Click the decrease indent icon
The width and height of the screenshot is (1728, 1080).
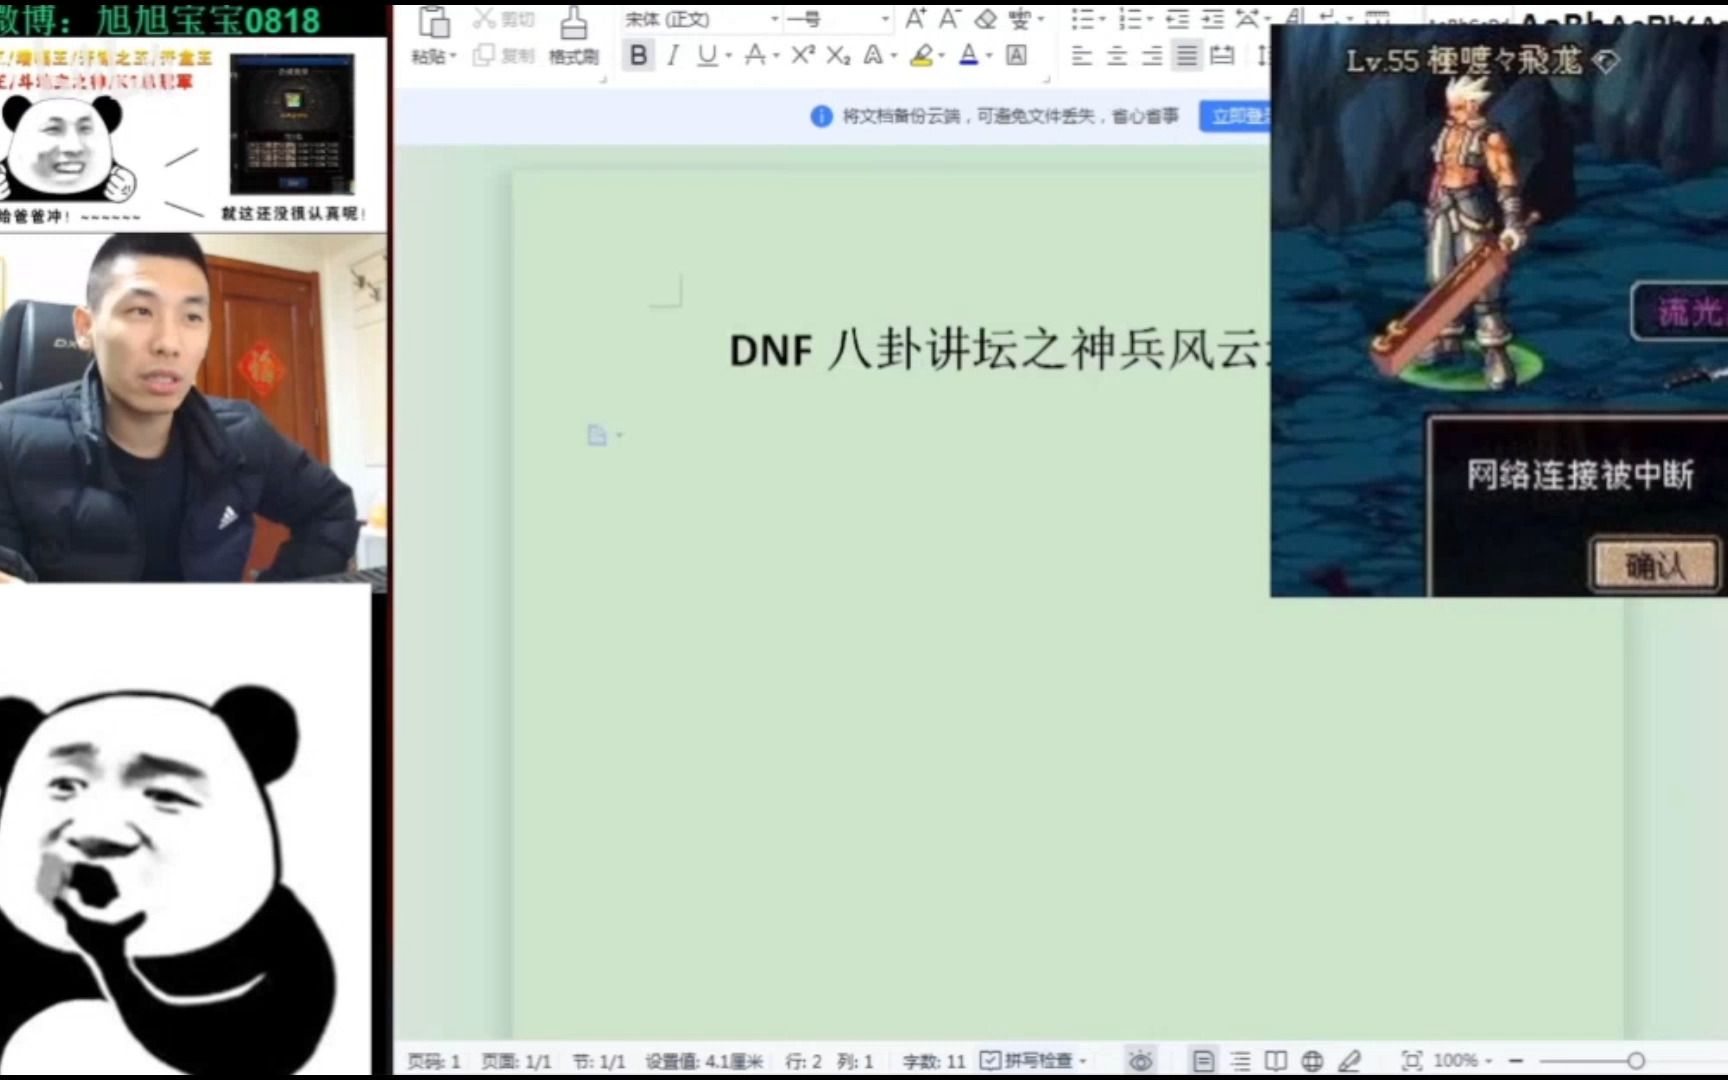(1178, 19)
